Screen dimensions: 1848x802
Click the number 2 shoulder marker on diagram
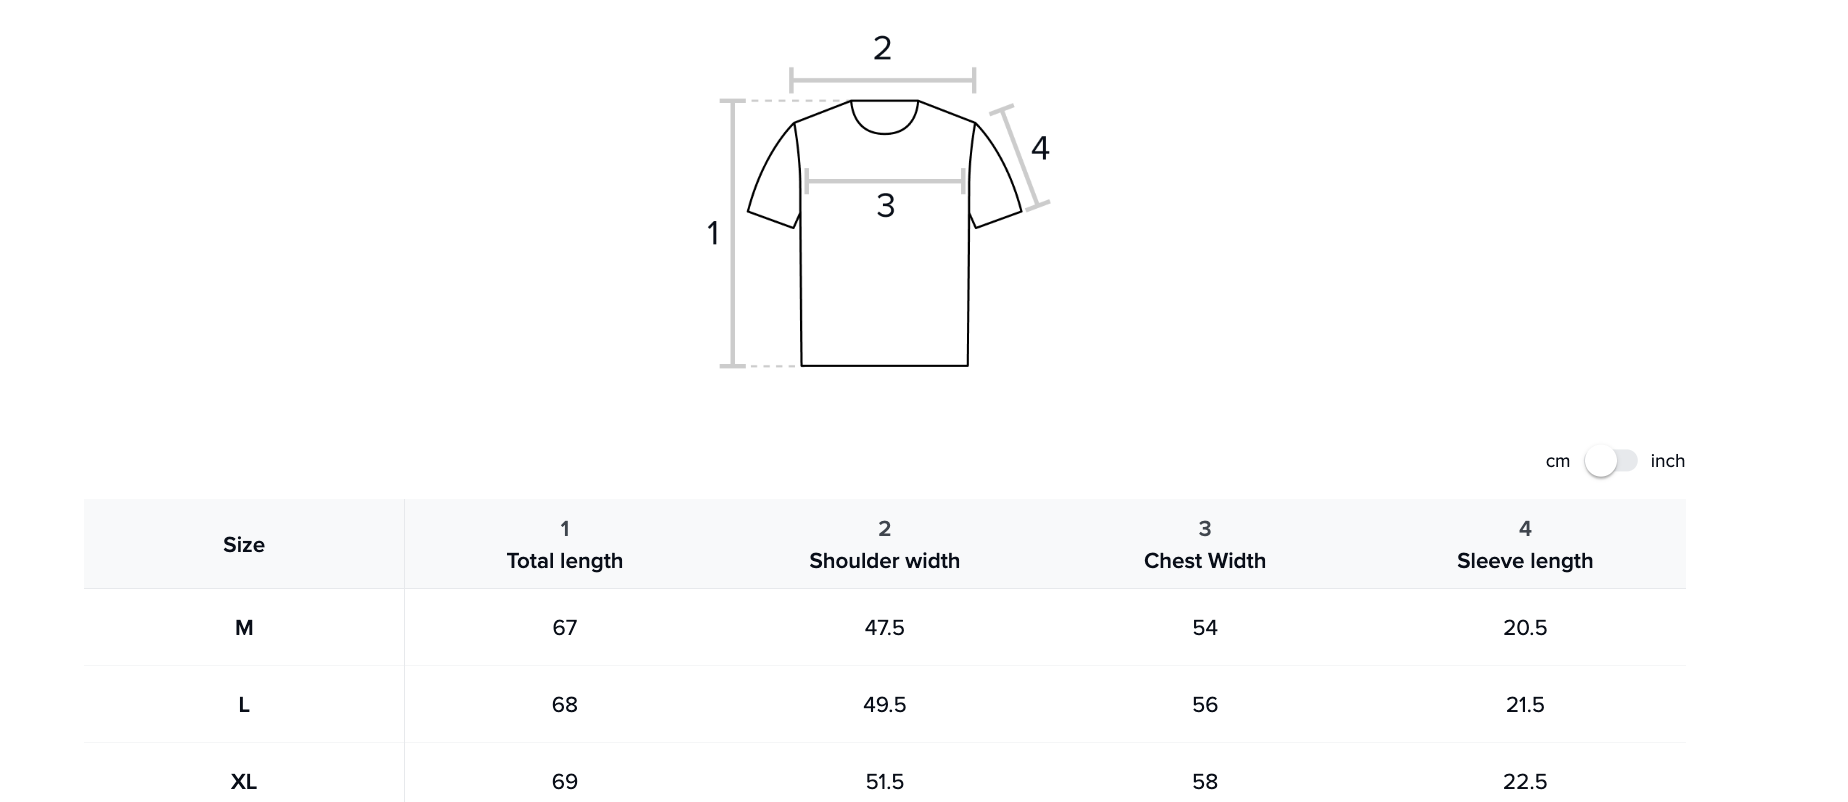point(882,48)
